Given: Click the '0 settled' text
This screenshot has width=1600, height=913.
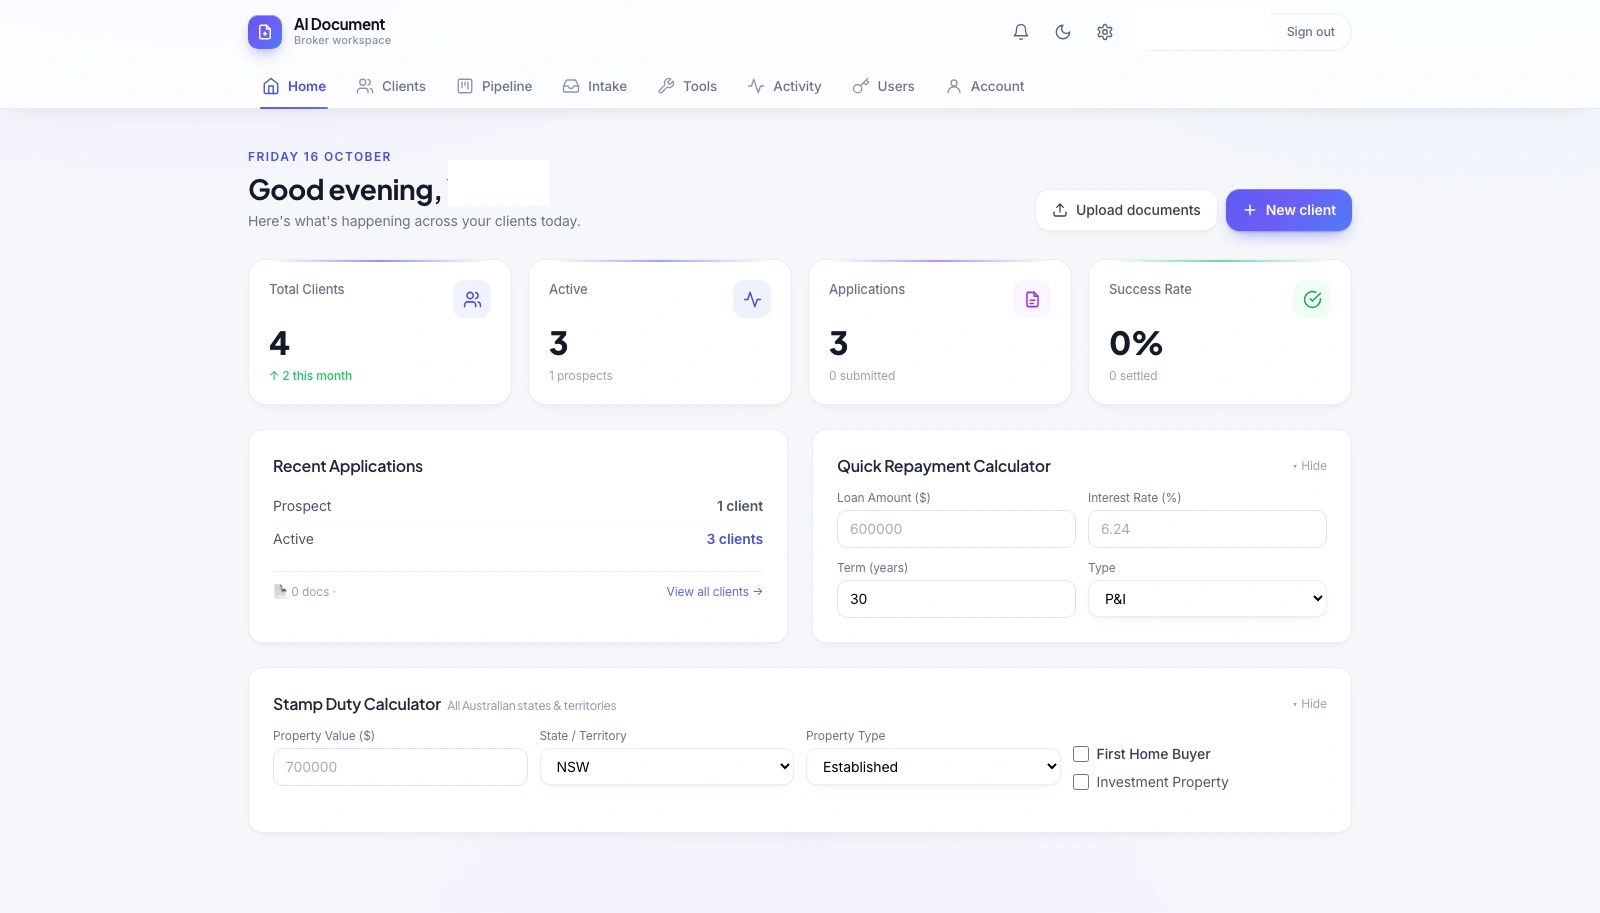Looking at the screenshot, I should 1133,376.
